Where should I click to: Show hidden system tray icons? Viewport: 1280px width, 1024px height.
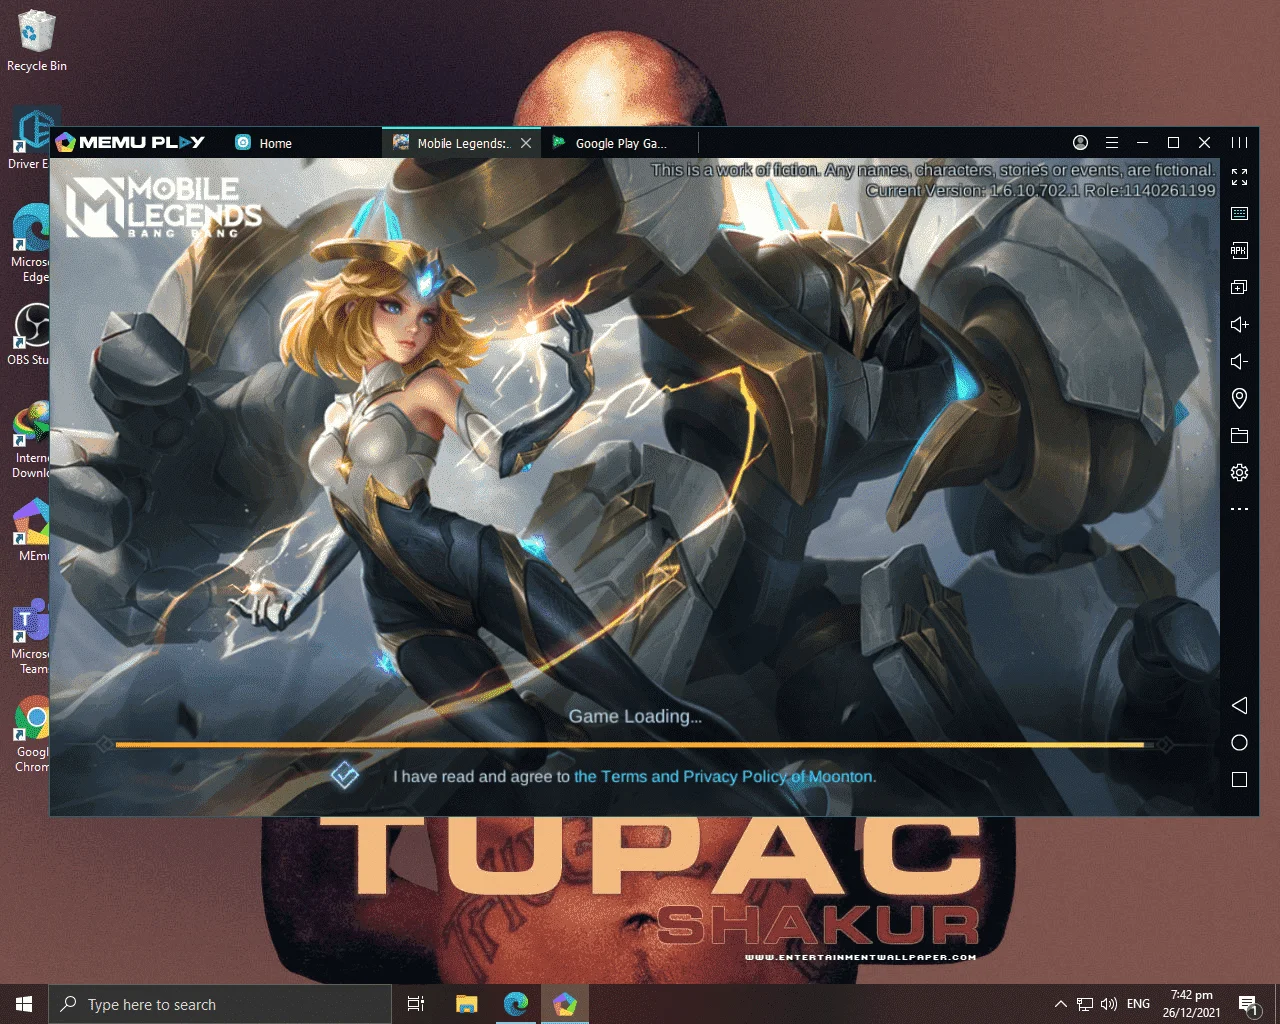click(x=1061, y=1004)
